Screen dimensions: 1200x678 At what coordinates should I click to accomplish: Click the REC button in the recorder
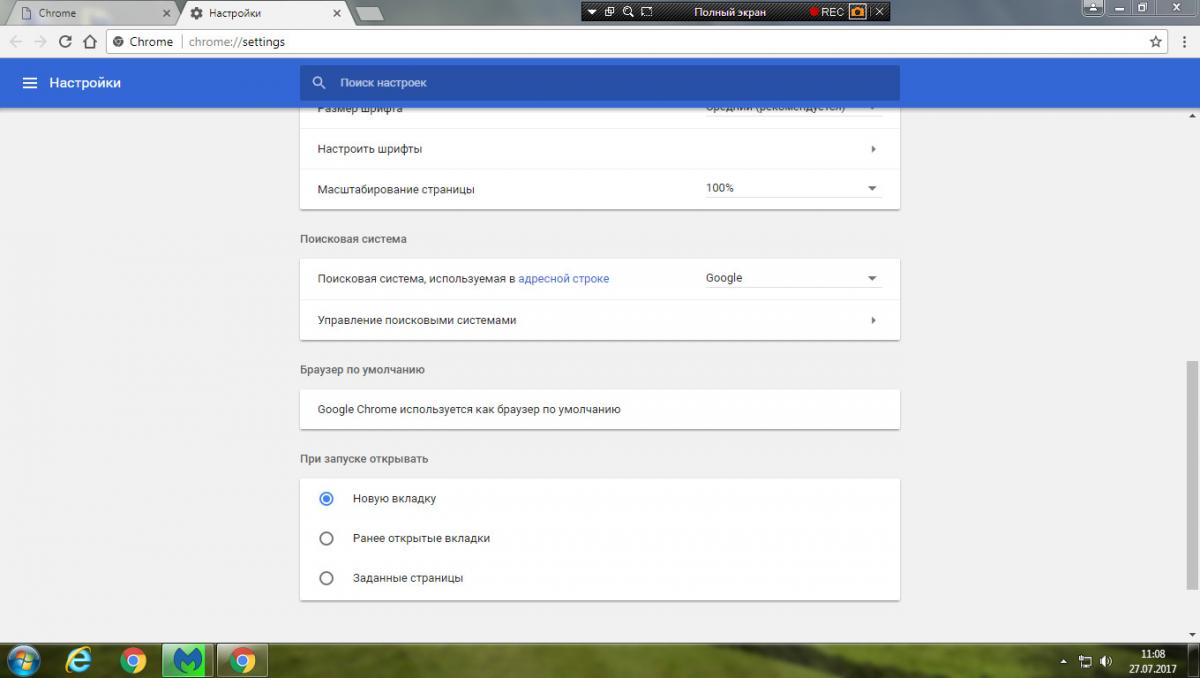(x=826, y=12)
